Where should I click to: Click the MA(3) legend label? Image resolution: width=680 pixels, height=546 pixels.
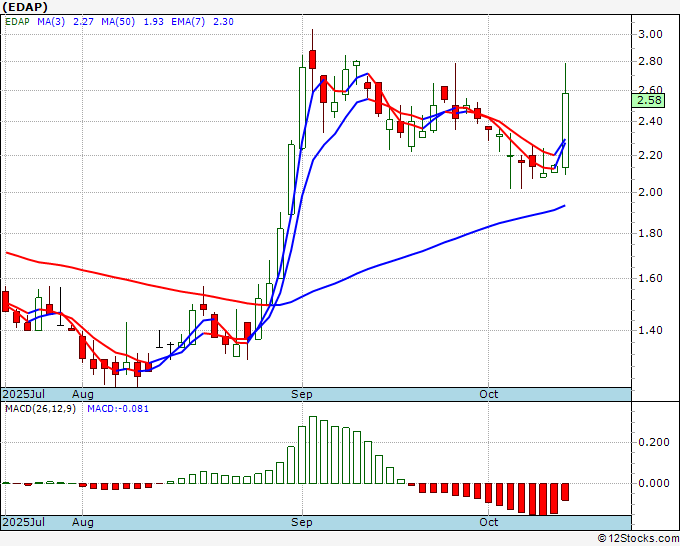(51, 22)
